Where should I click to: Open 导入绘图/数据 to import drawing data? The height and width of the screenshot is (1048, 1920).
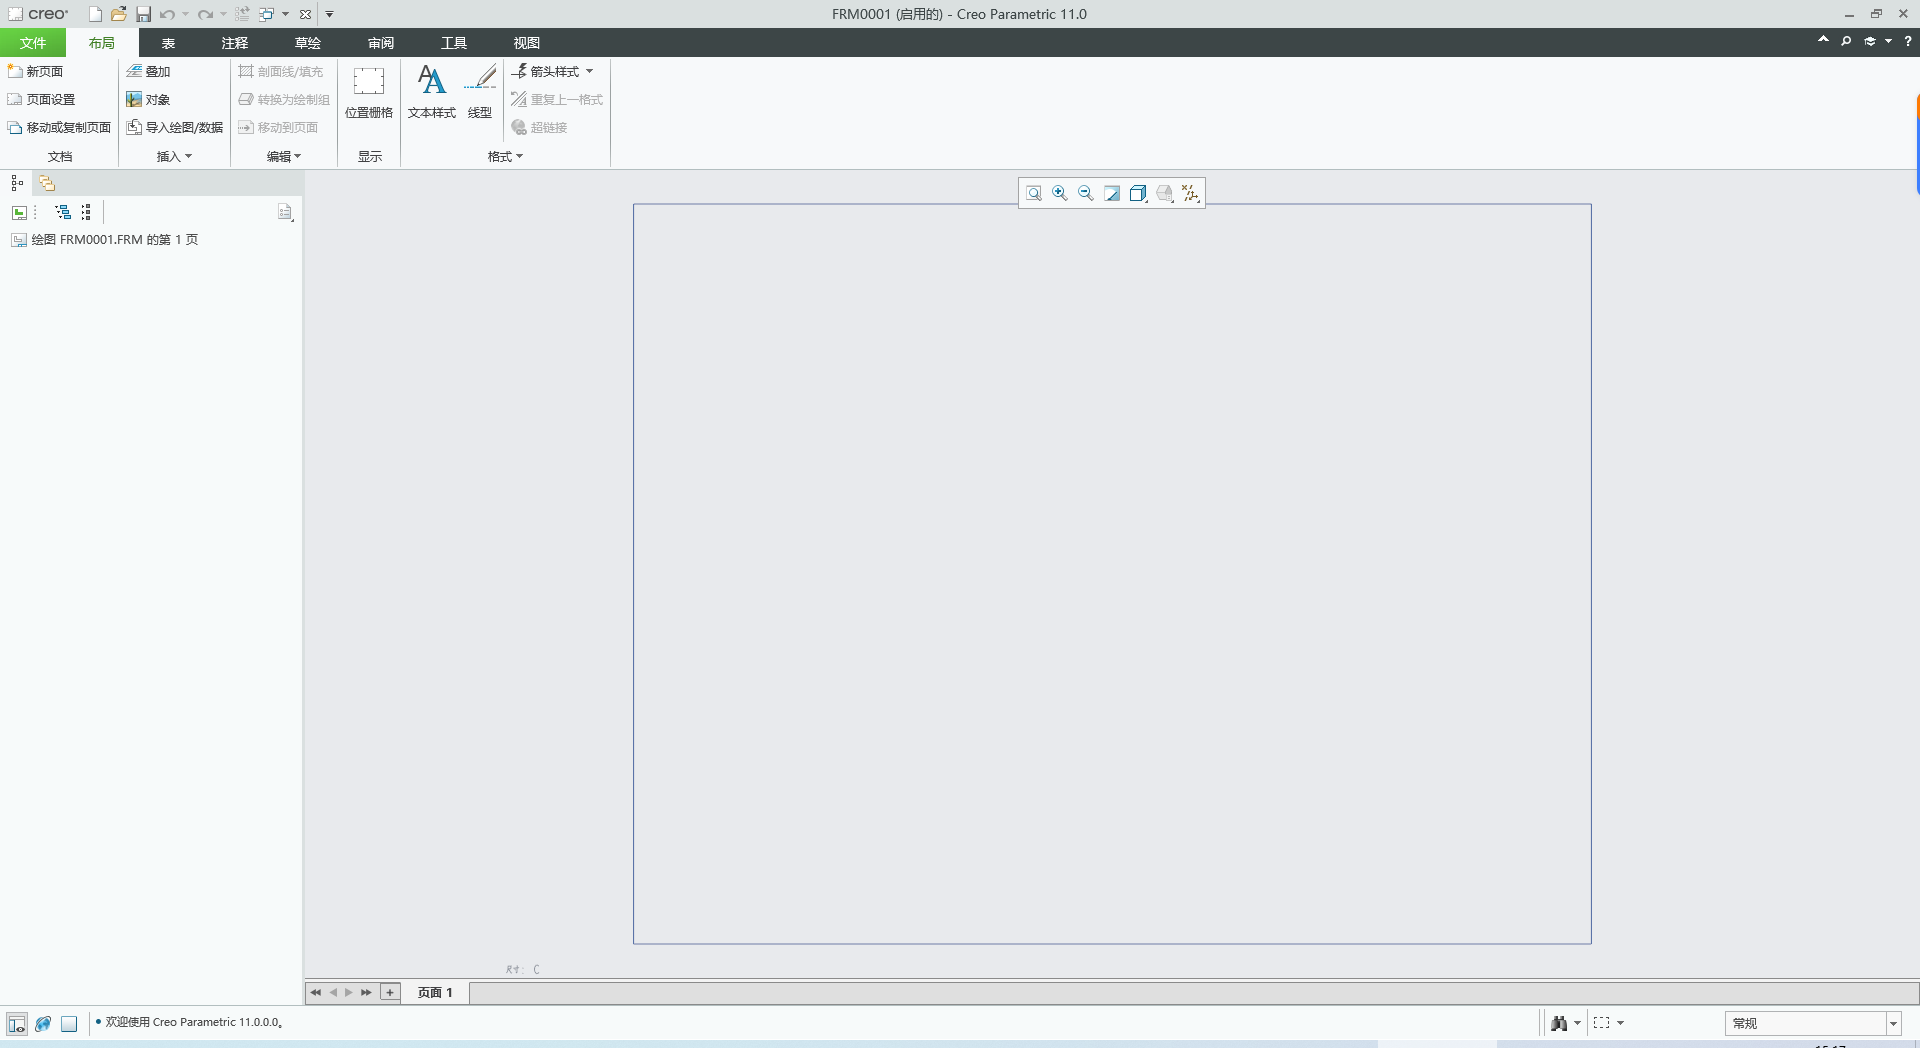click(x=174, y=127)
